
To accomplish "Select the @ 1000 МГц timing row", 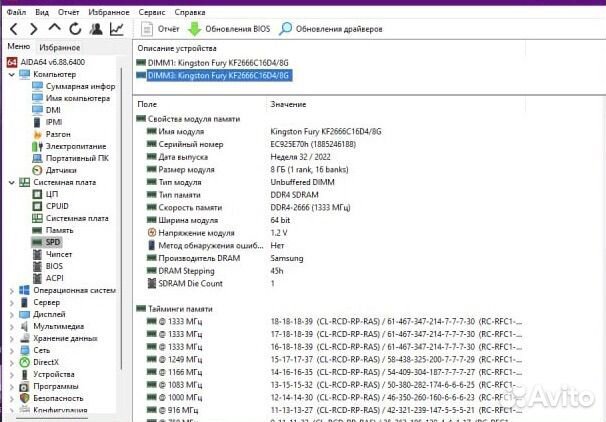I will click(334, 397).
